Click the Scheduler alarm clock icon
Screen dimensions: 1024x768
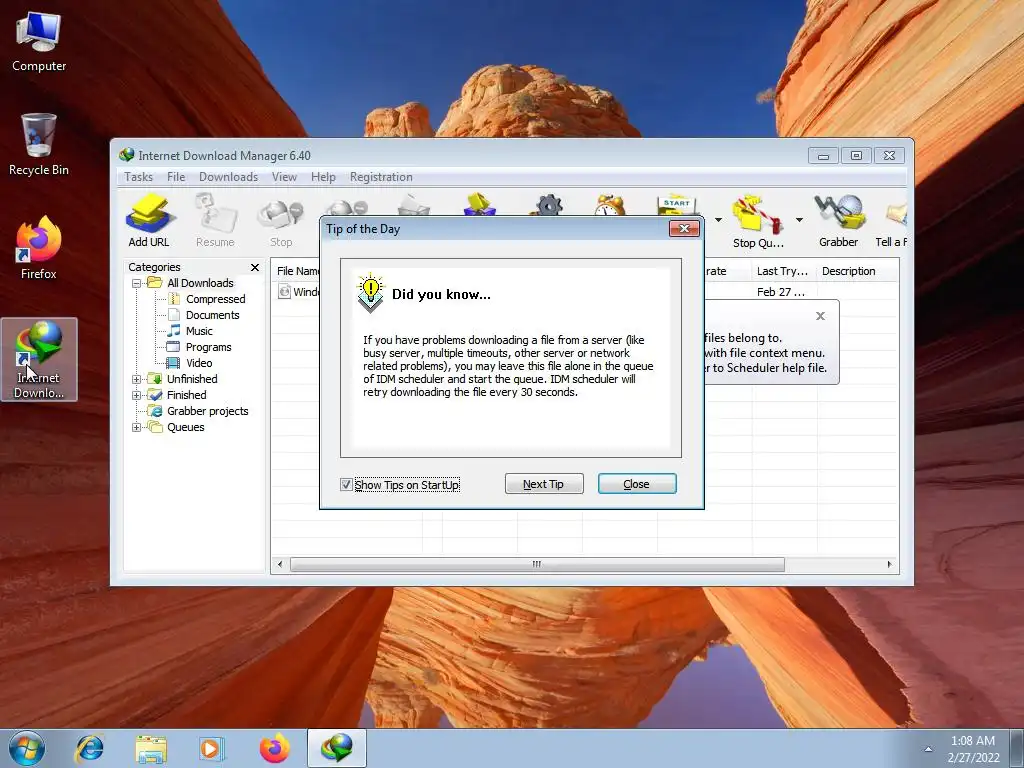610,205
